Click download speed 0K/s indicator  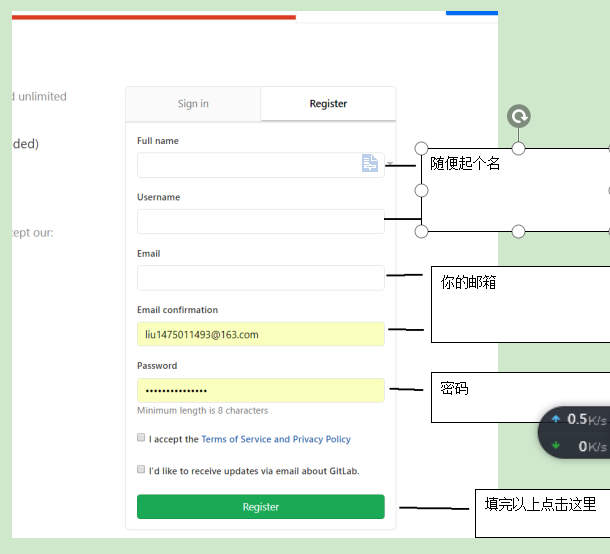tap(580, 446)
